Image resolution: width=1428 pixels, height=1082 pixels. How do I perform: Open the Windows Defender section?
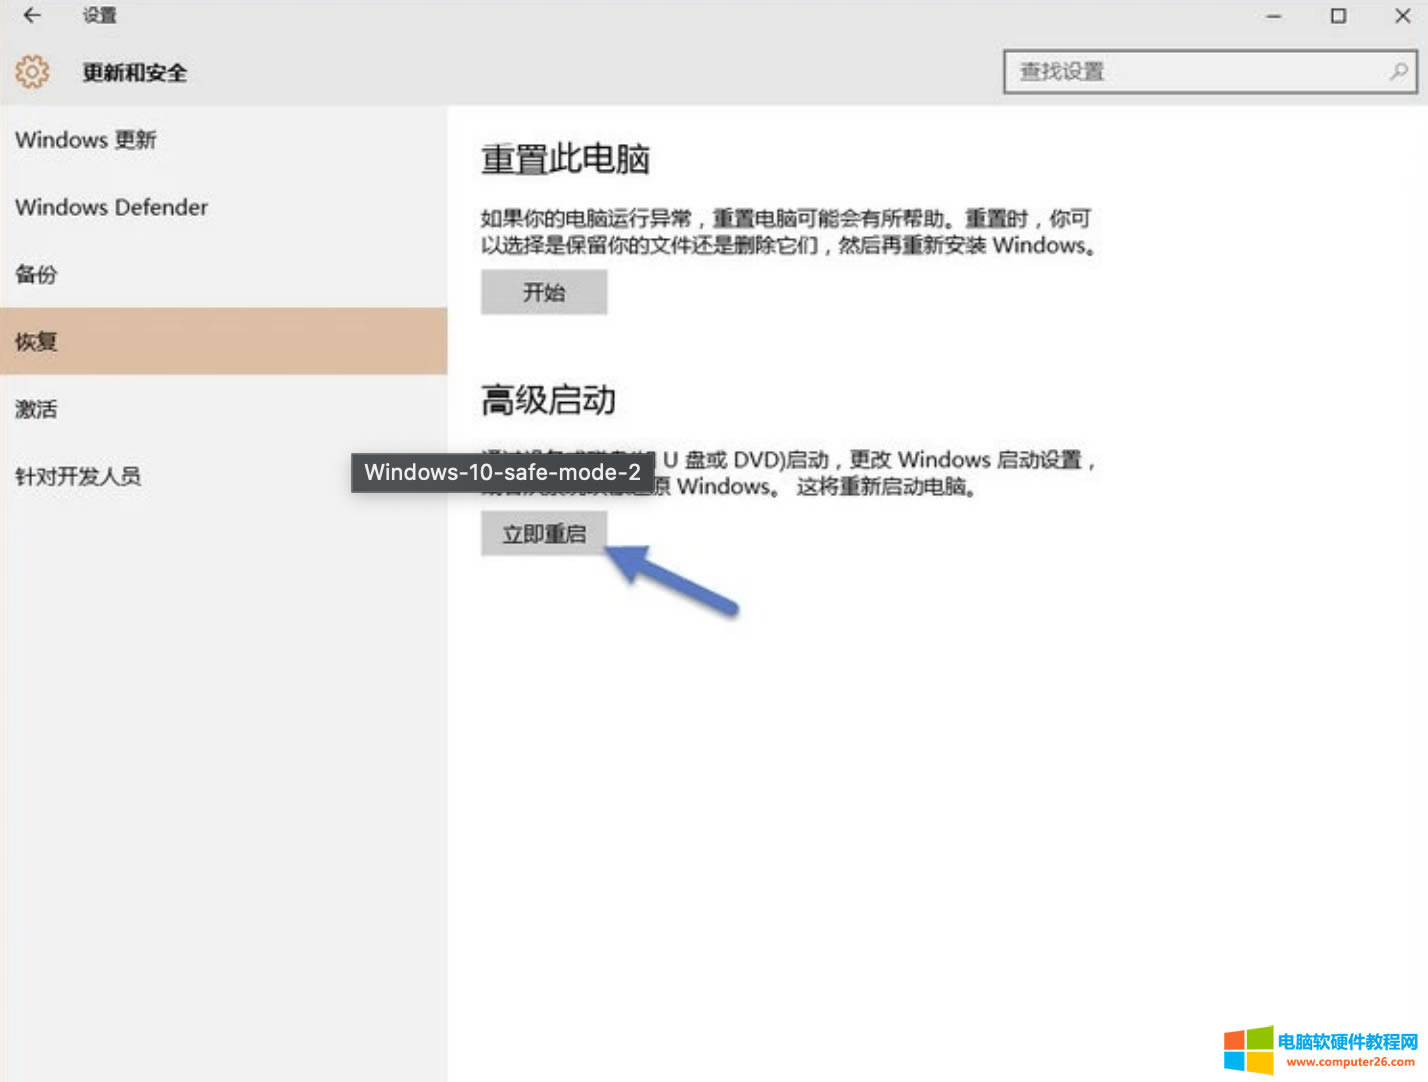click(x=223, y=207)
